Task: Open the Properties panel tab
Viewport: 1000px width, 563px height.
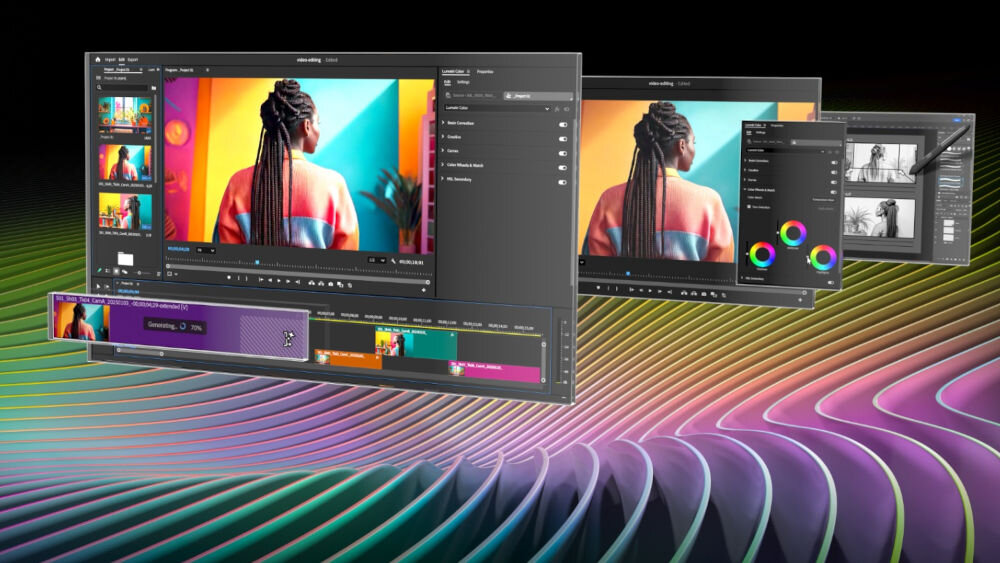Action: click(485, 72)
